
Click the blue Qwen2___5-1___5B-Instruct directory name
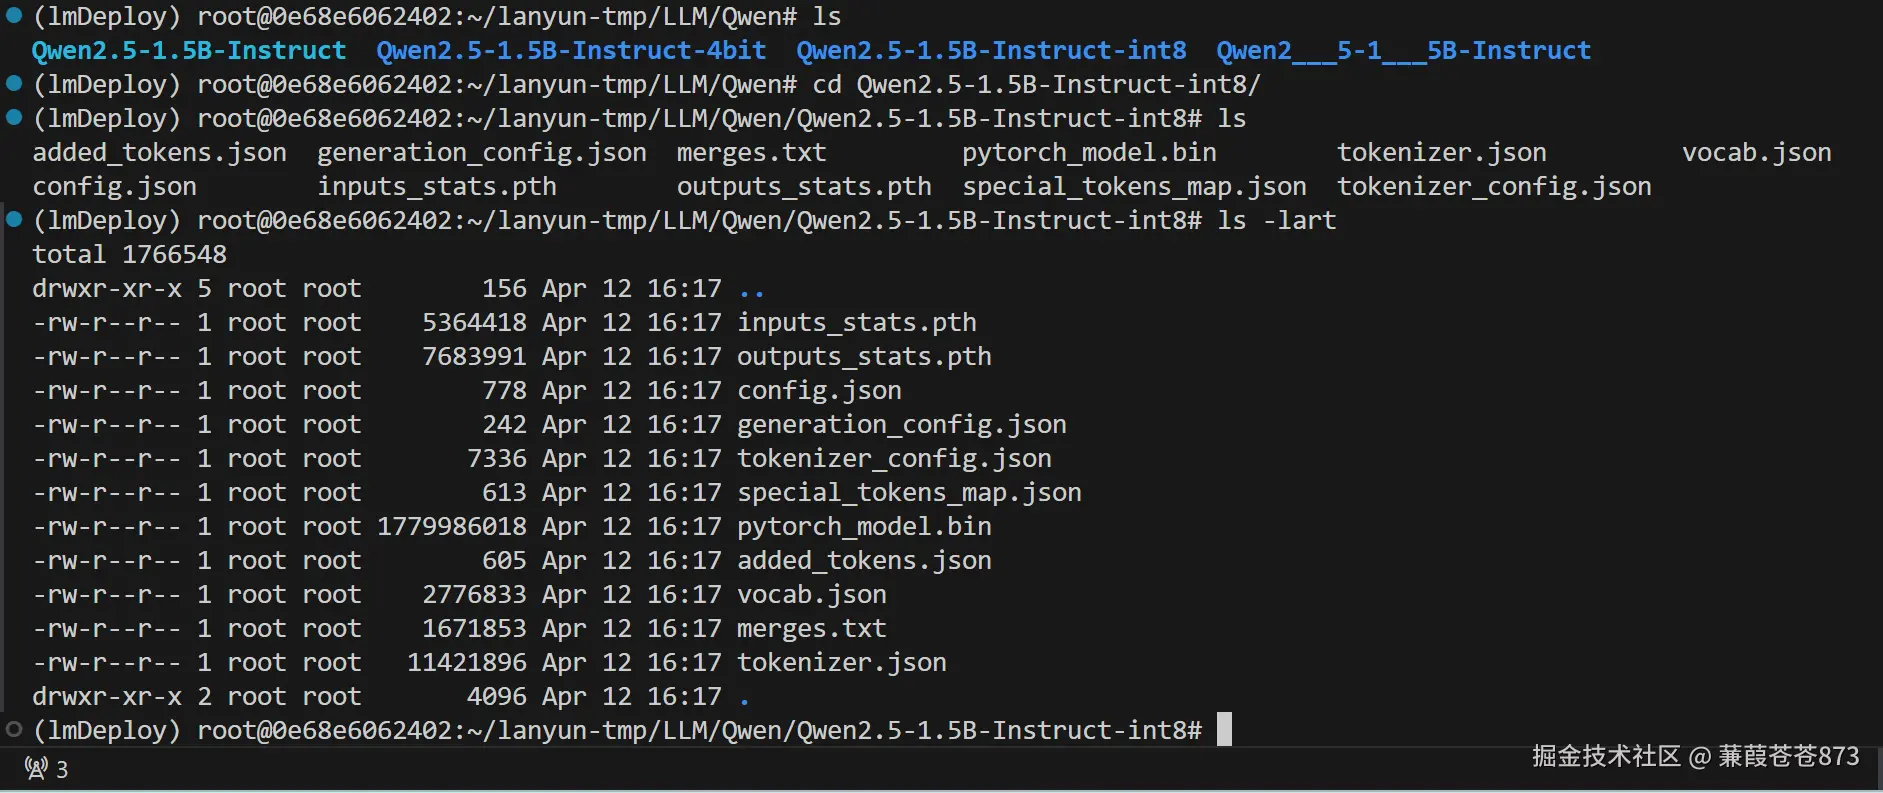pyautogui.click(x=1402, y=50)
